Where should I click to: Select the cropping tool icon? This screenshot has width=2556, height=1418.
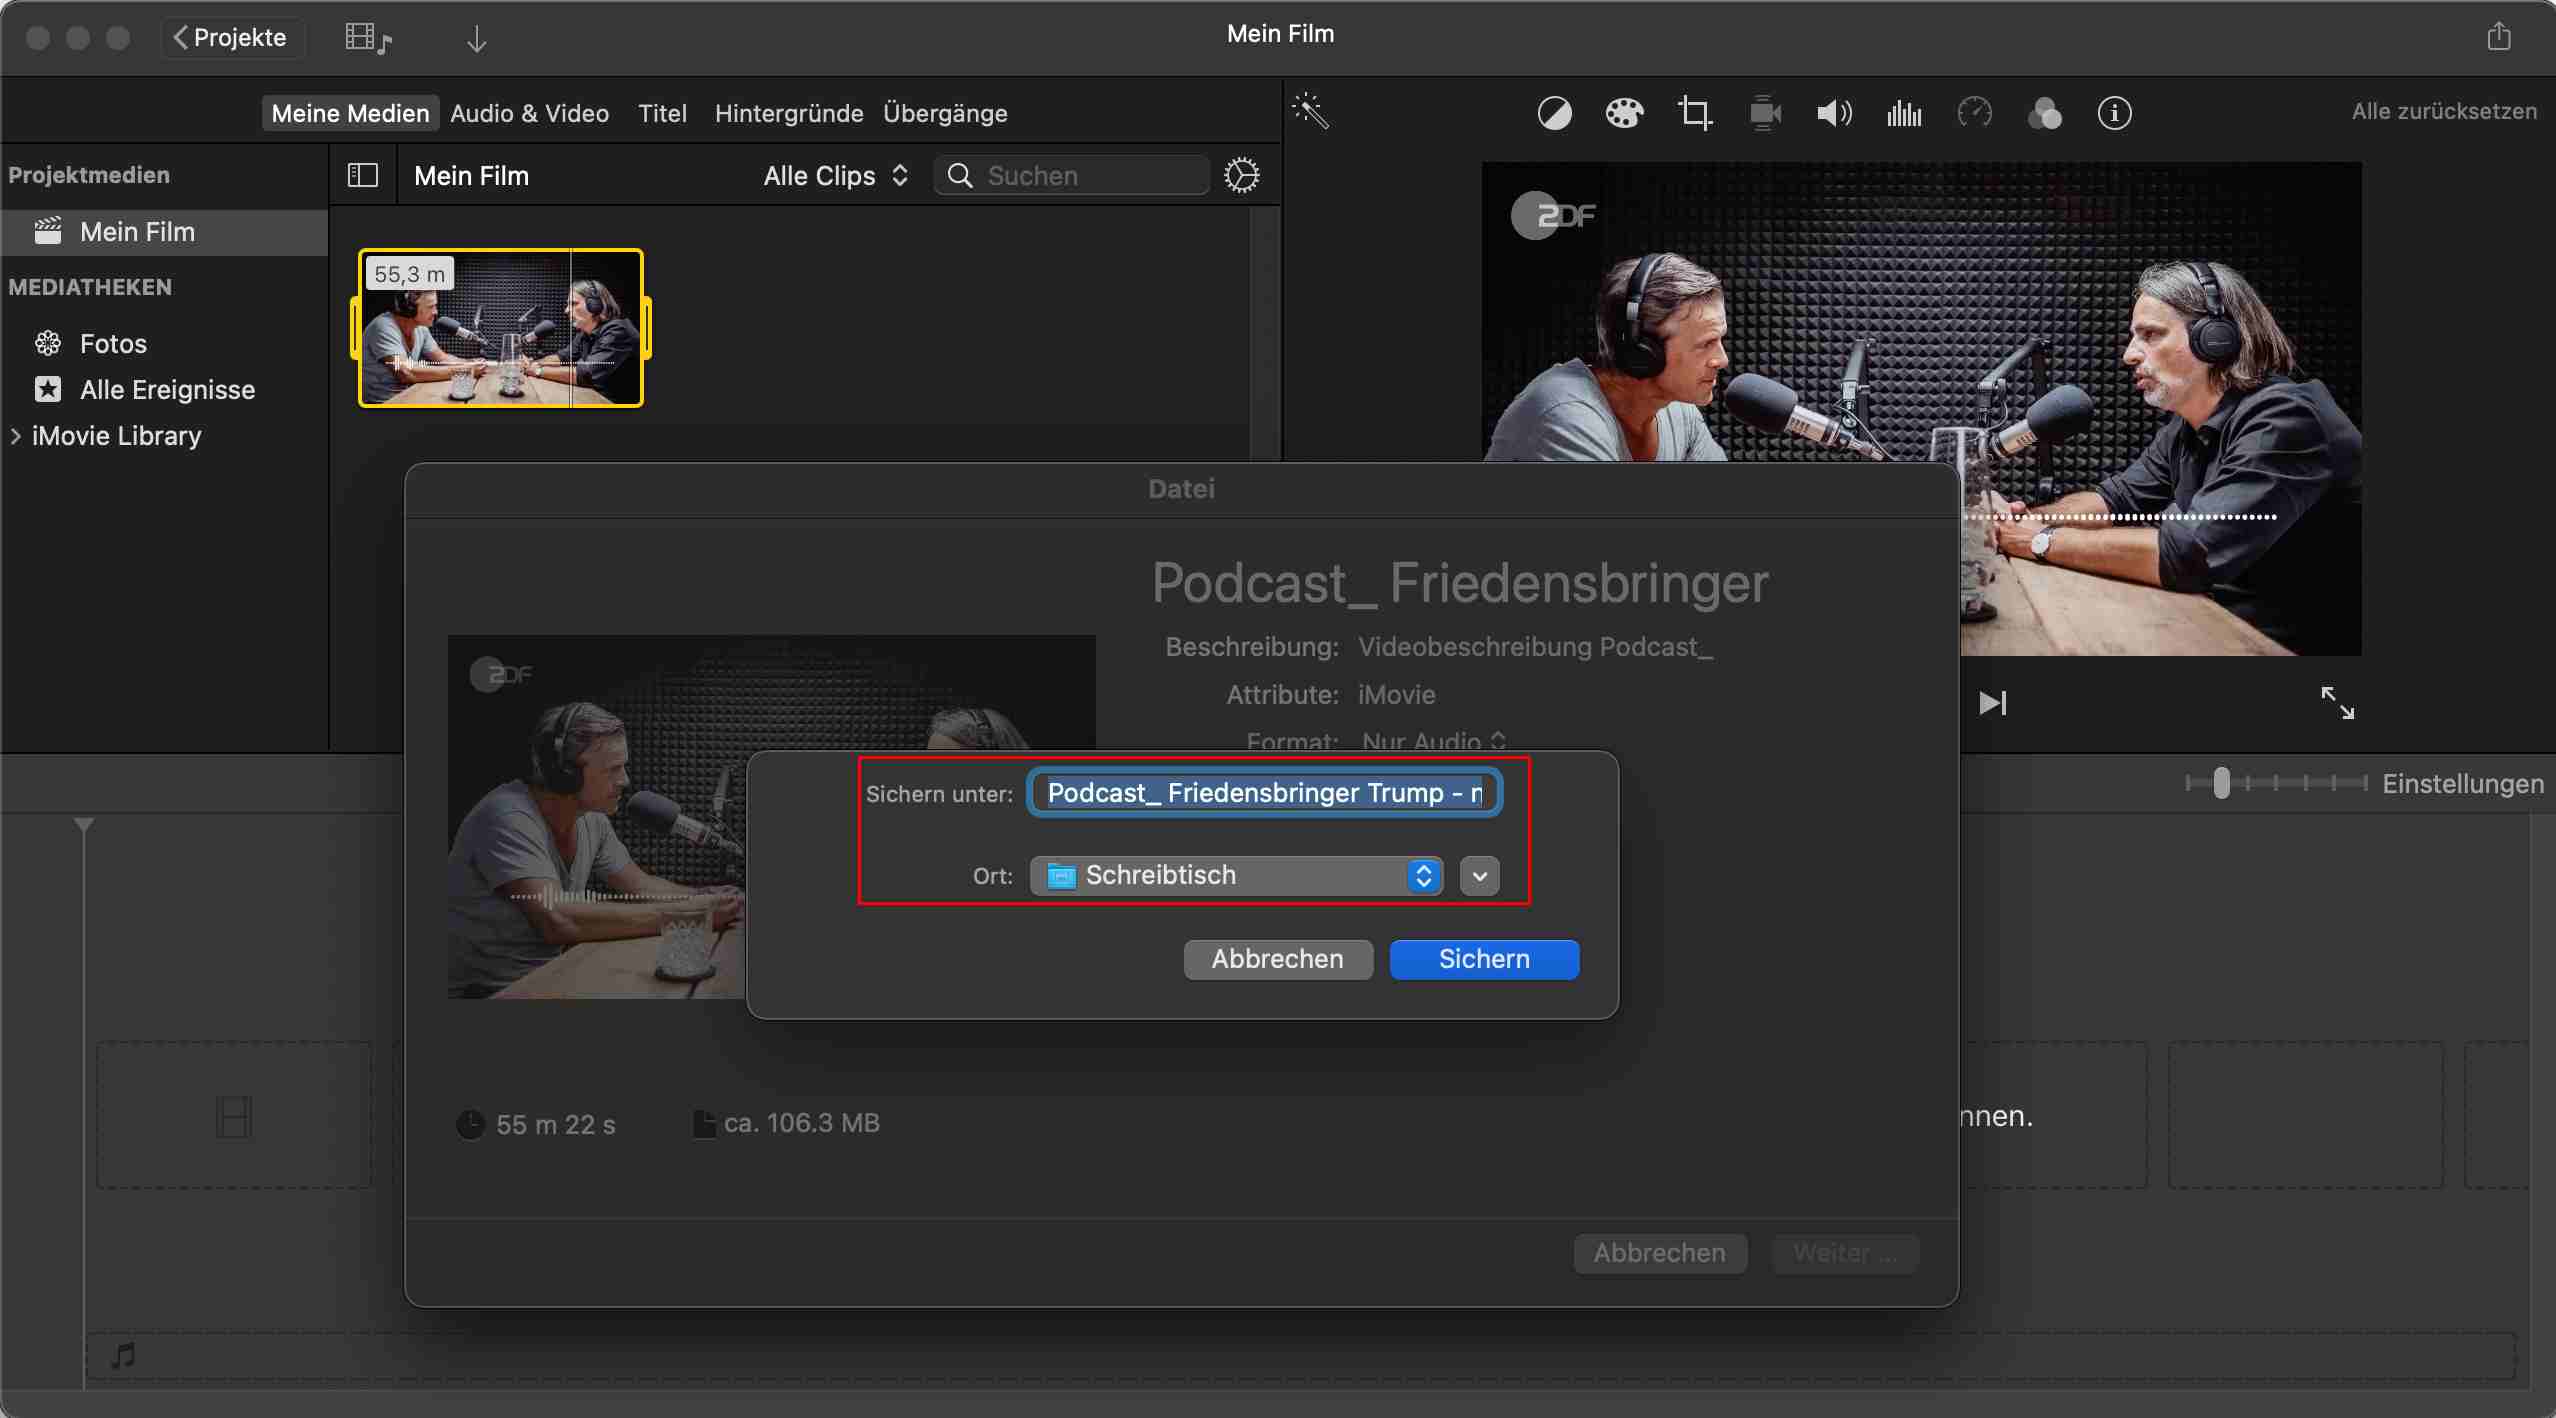[x=1694, y=113]
